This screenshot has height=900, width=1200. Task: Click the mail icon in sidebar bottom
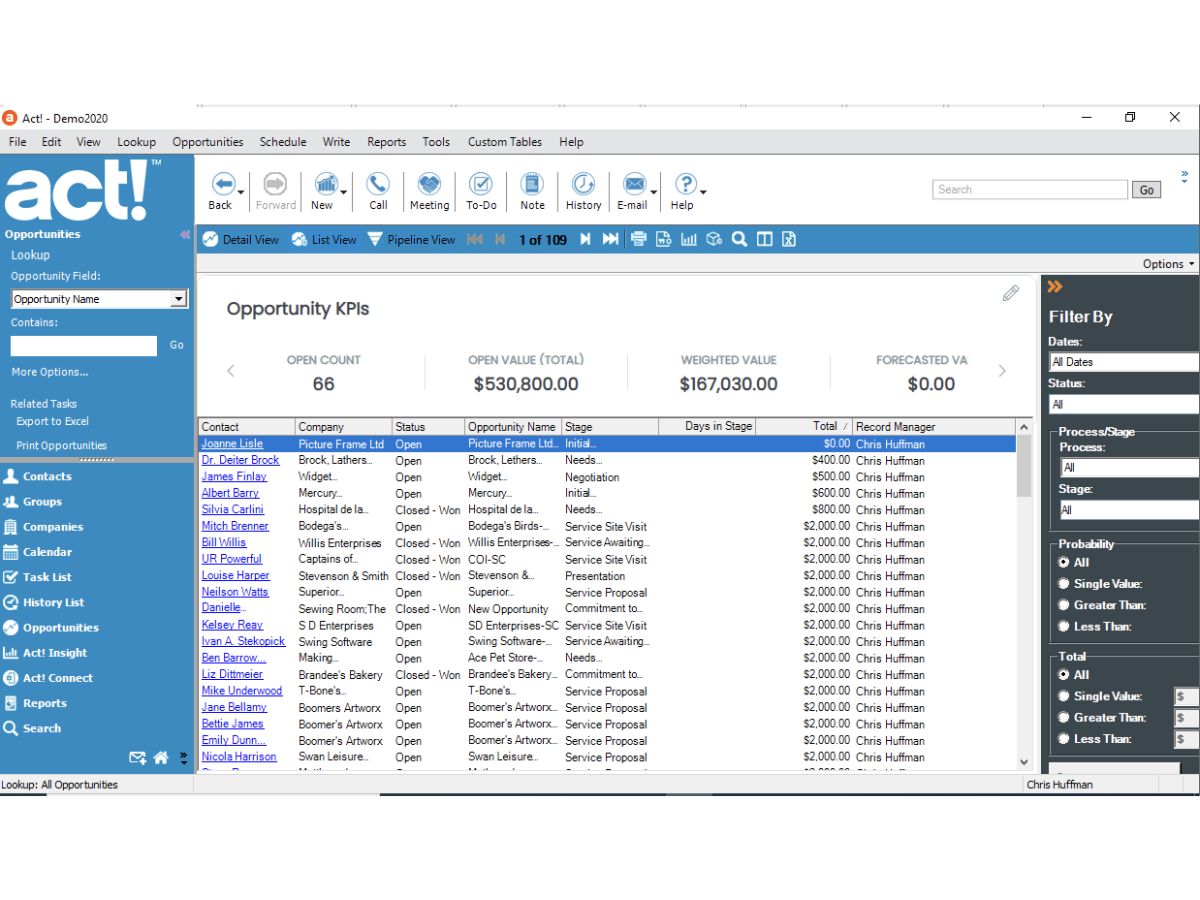click(138, 758)
